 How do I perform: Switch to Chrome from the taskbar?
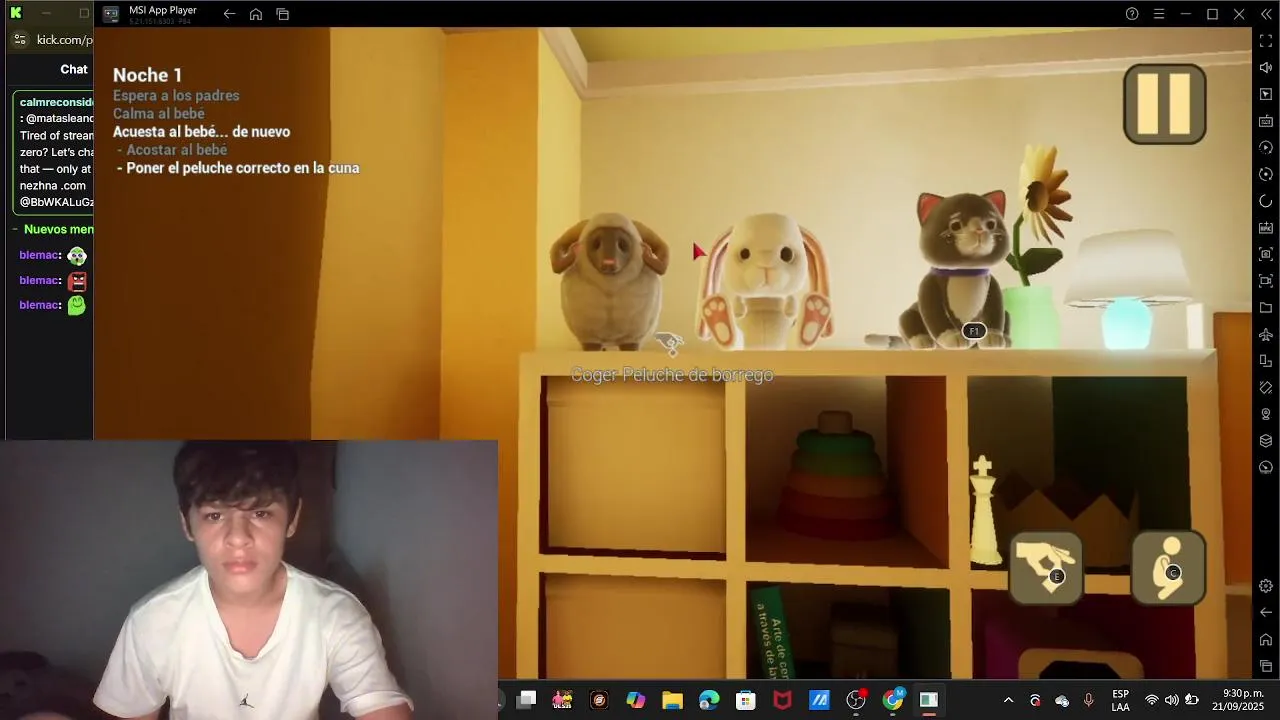point(893,699)
